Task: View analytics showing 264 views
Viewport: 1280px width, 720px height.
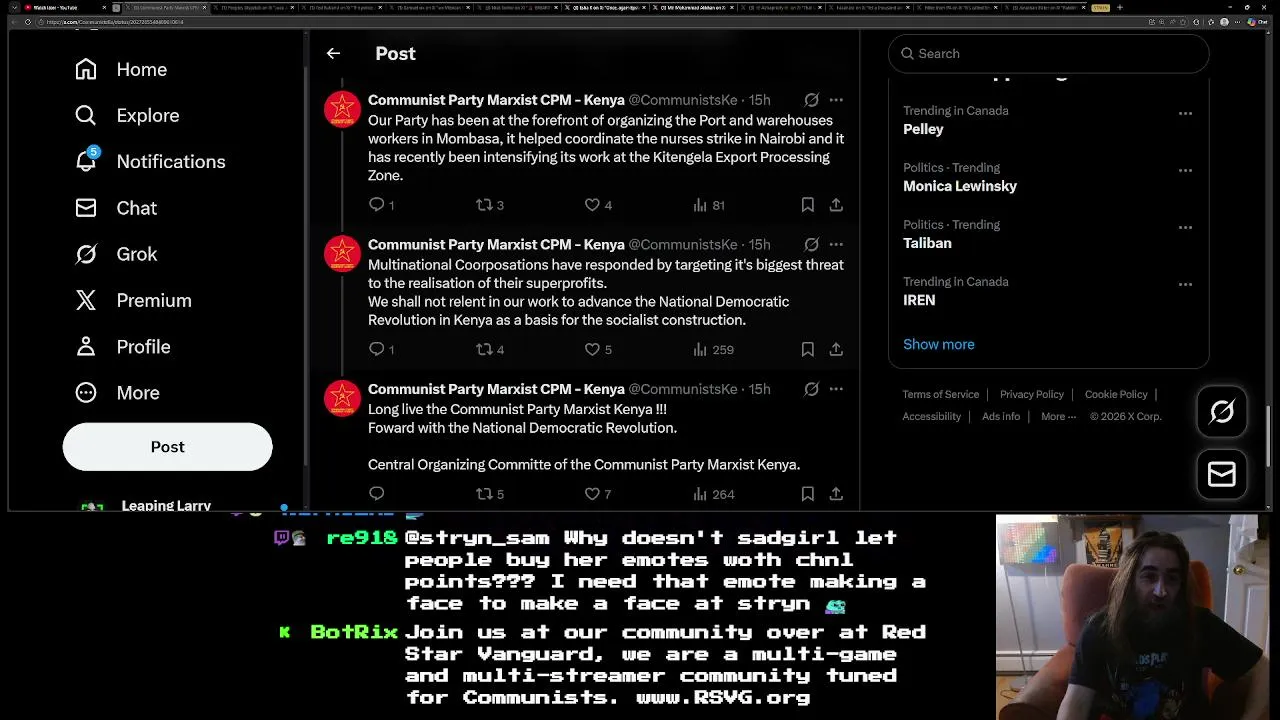Action: (714, 493)
